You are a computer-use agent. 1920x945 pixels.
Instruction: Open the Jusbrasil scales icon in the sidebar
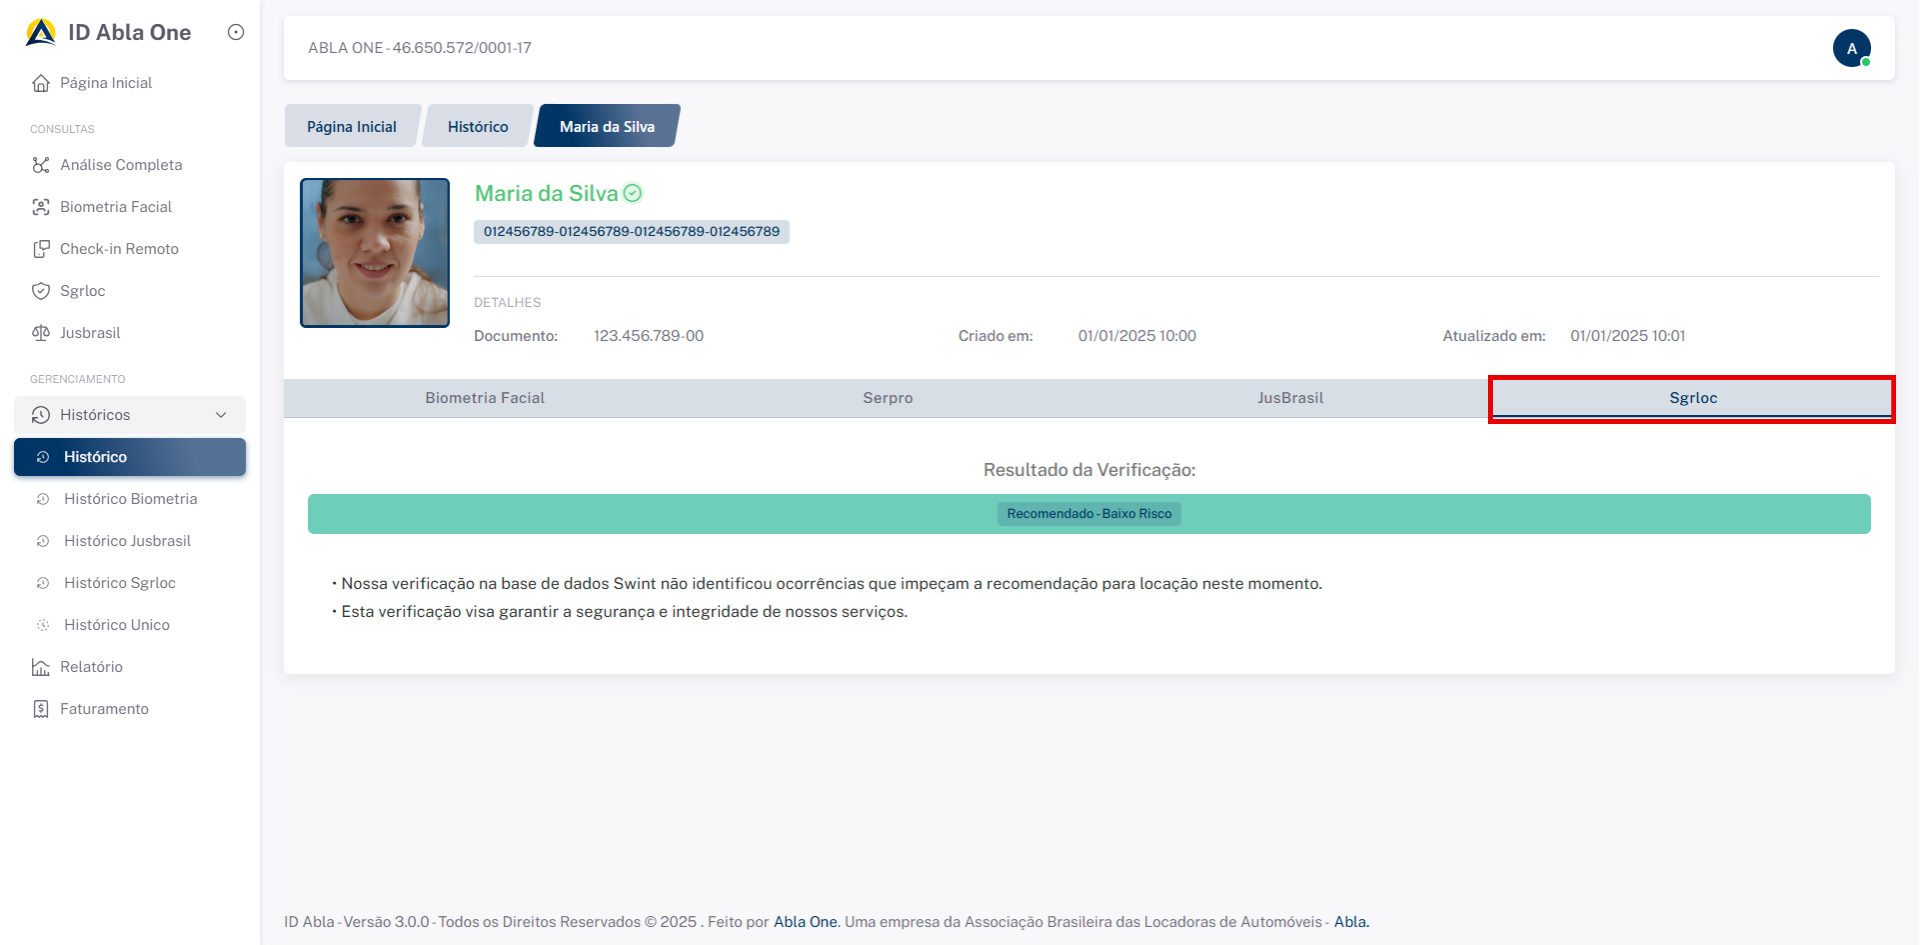[x=41, y=333]
